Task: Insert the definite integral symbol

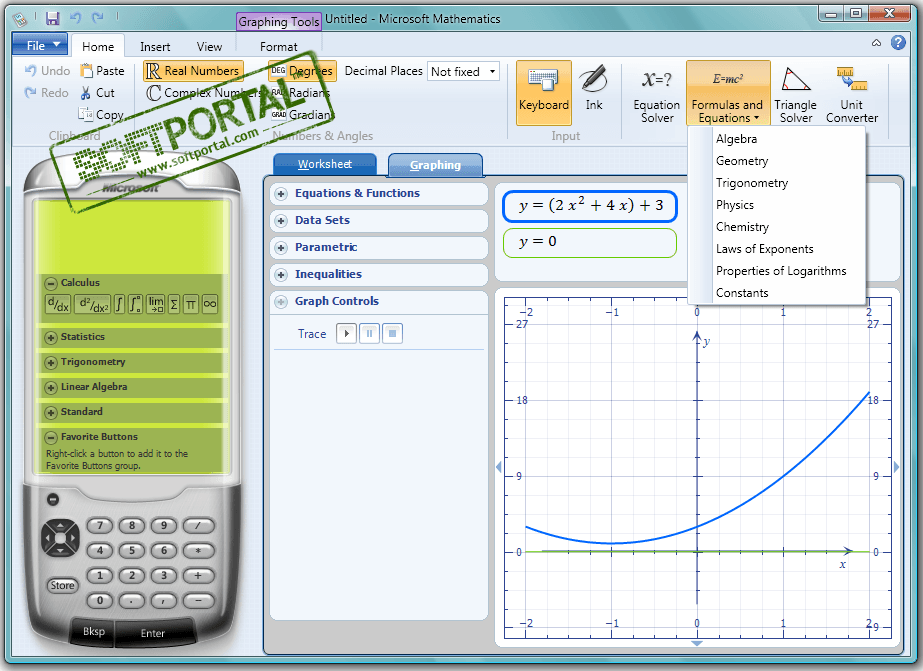Action: click(x=135, y=304)
